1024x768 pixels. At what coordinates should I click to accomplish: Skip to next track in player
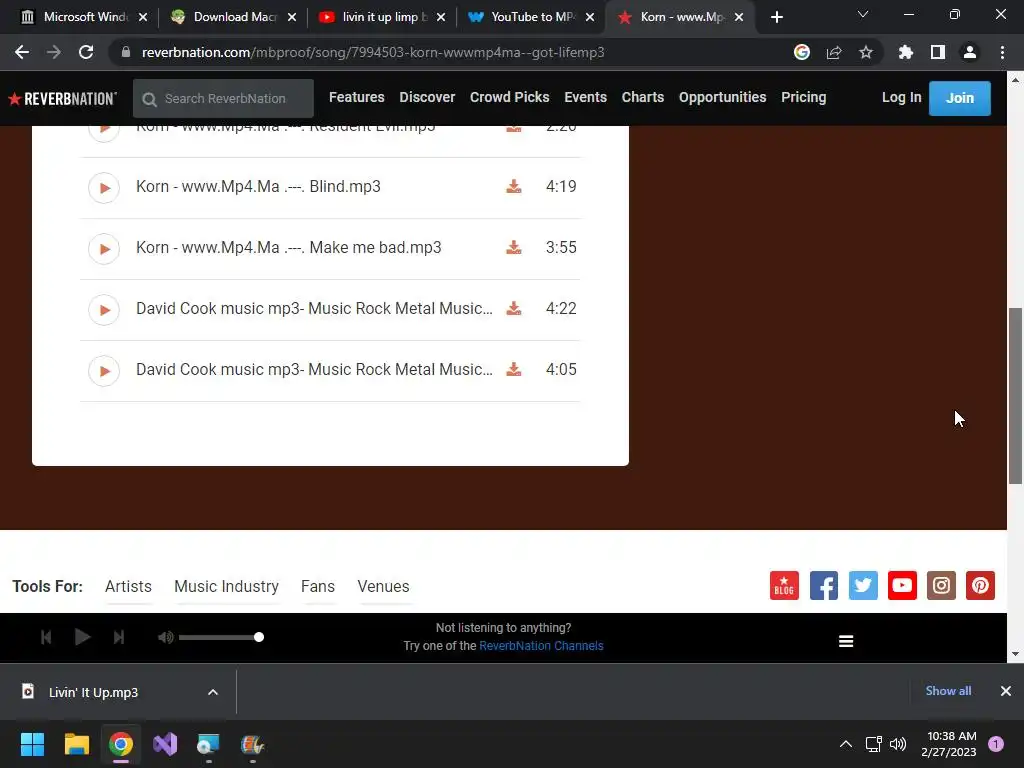click(119, 637)
